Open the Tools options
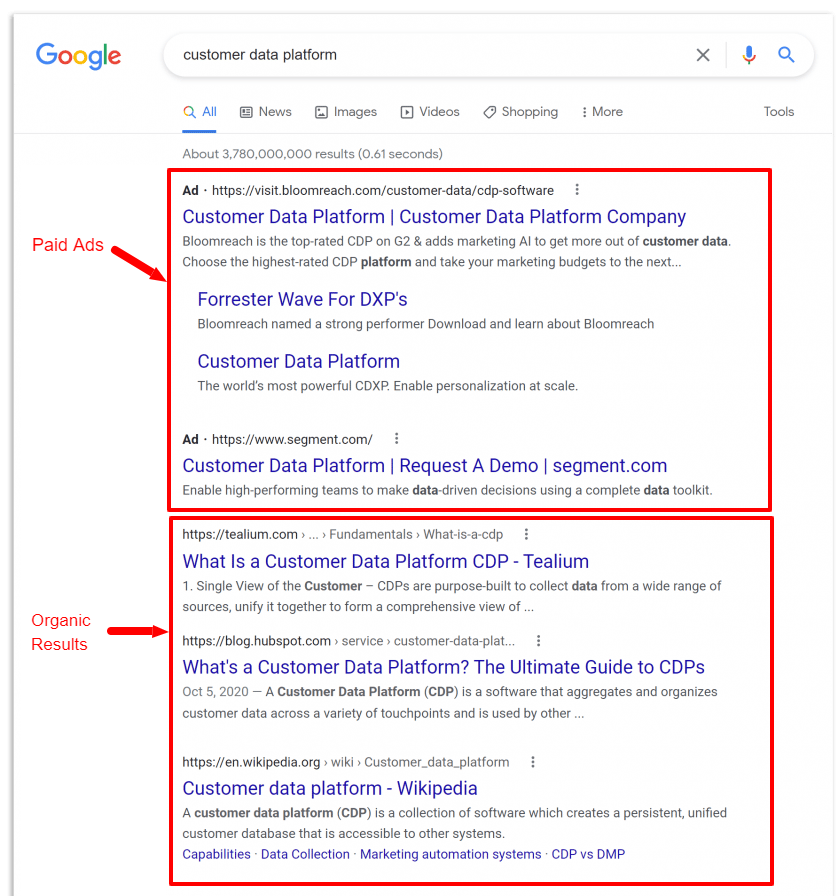This screenshot has height=896, width=837. [779, 112]
